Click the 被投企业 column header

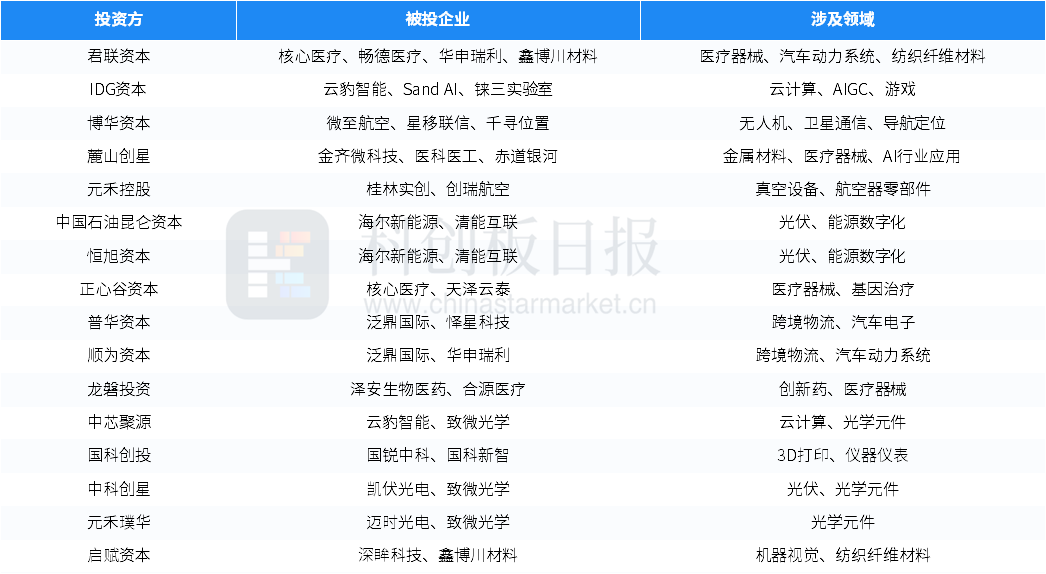click(438, 20)
